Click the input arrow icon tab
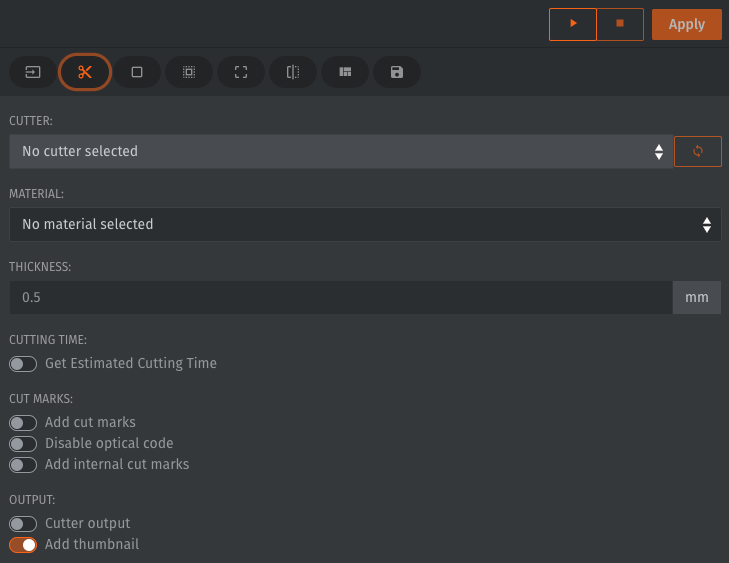Image resolution: width=729 pixels, height=563 pixels. (33, 72)
